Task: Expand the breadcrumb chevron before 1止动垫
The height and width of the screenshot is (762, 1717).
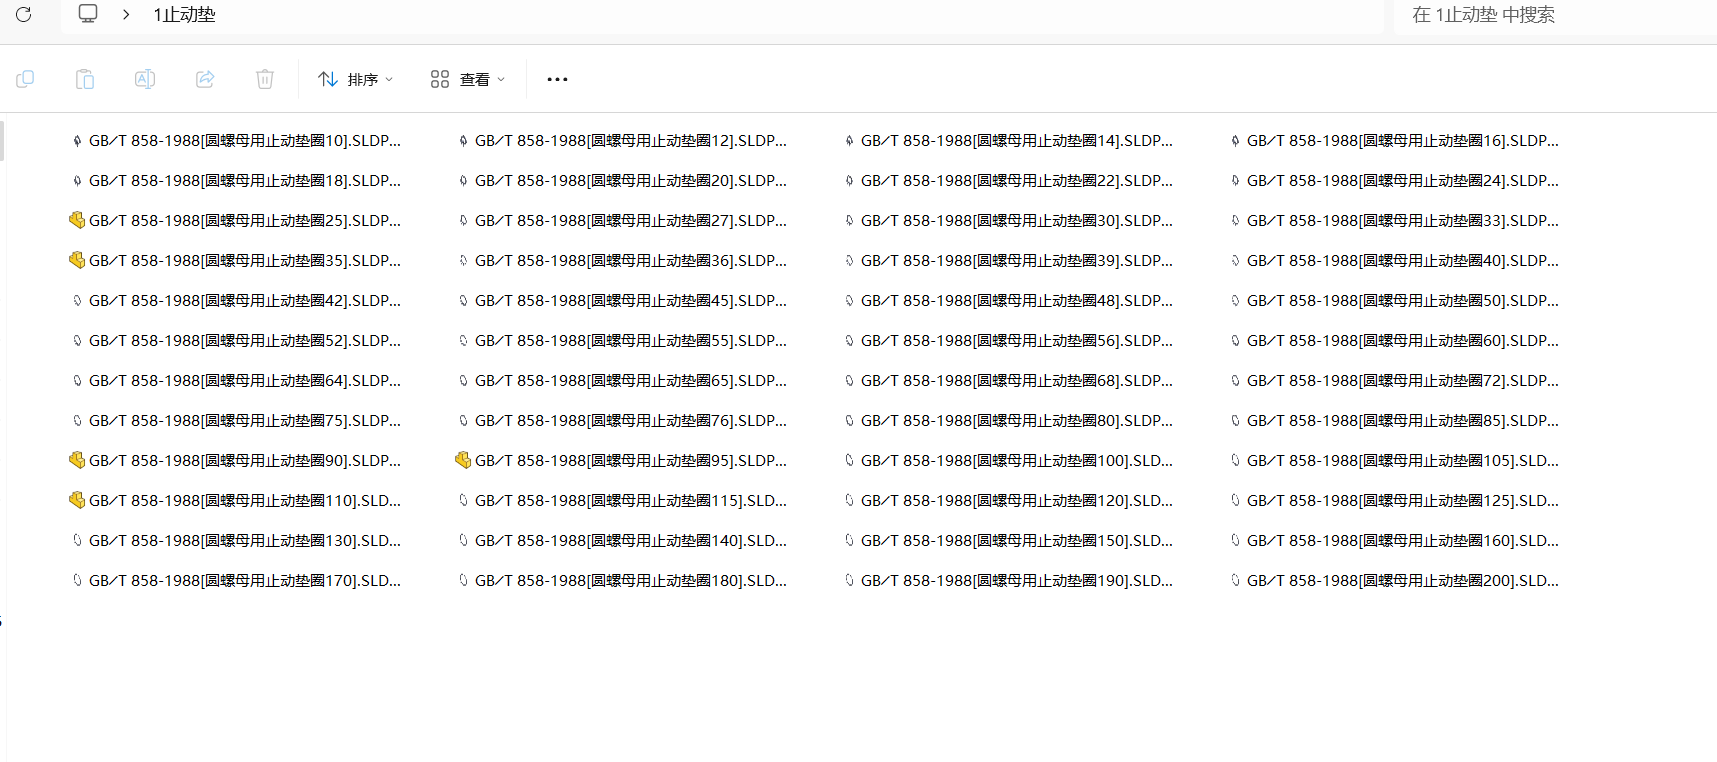Action: 126,15
